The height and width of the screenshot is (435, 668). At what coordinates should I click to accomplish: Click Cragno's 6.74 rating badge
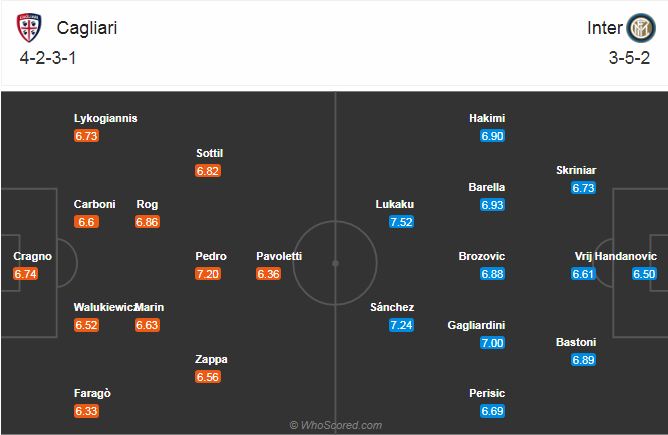click(x=26, y=274)
